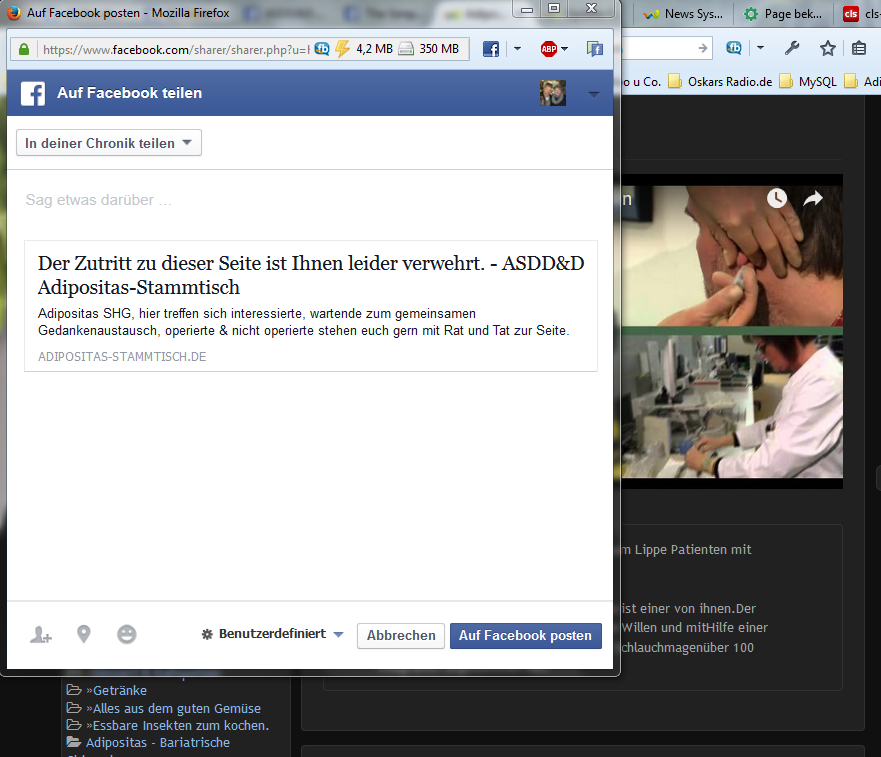Open 'Oskars Radio.de' bookmark folder
881x757 pixels.
[720, 82]
